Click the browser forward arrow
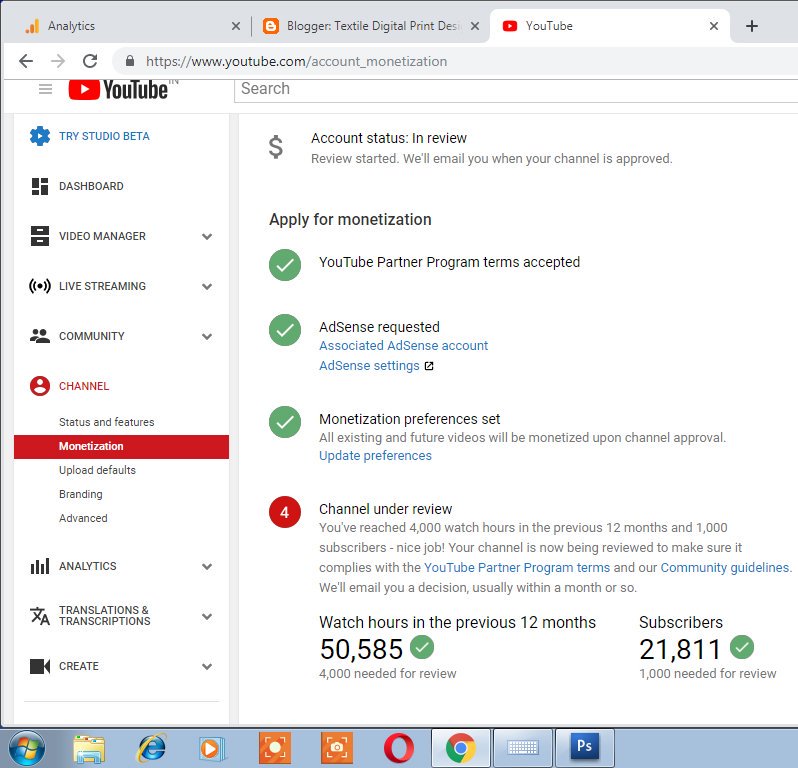This screenshot has height=768, width=798. (x=58, y=61)
